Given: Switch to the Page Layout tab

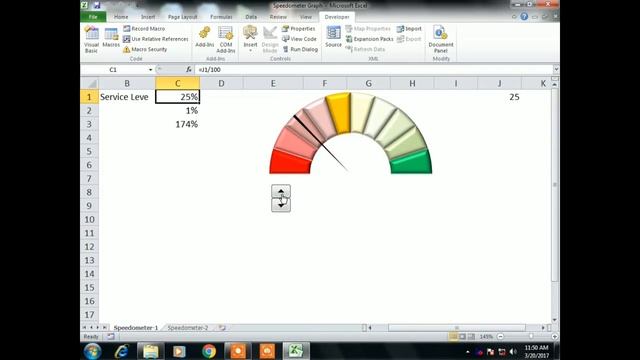Looking at the screenshot, I should point(182,17).
